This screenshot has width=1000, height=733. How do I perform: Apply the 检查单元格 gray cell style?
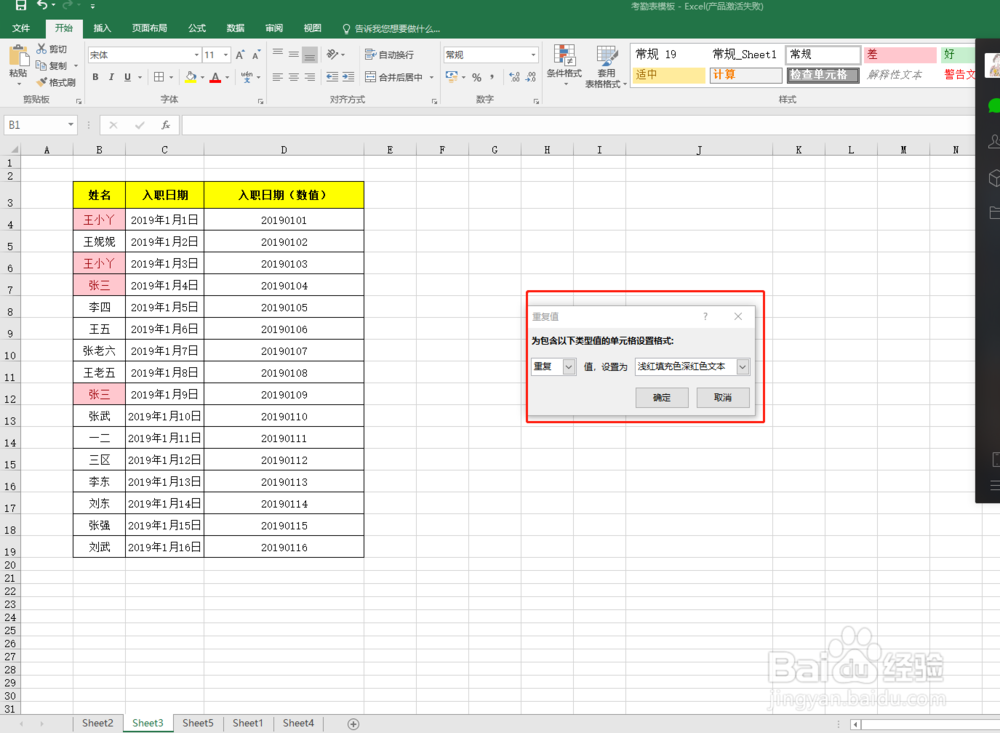[823, 75]
